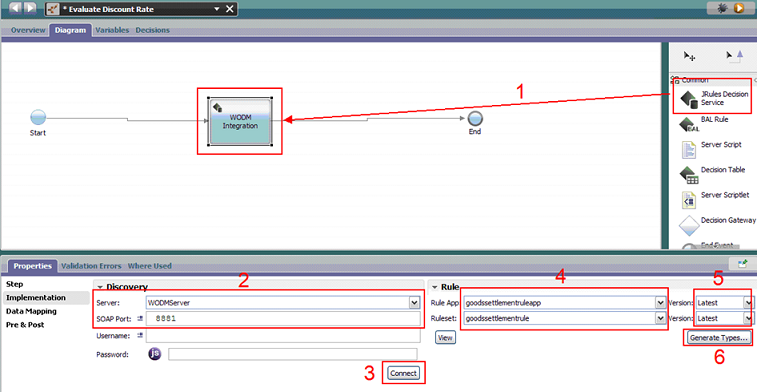This screenshot has width=757, height=392.
Task: Go to the Decisions tab
Action: click(x=153, y=30)
